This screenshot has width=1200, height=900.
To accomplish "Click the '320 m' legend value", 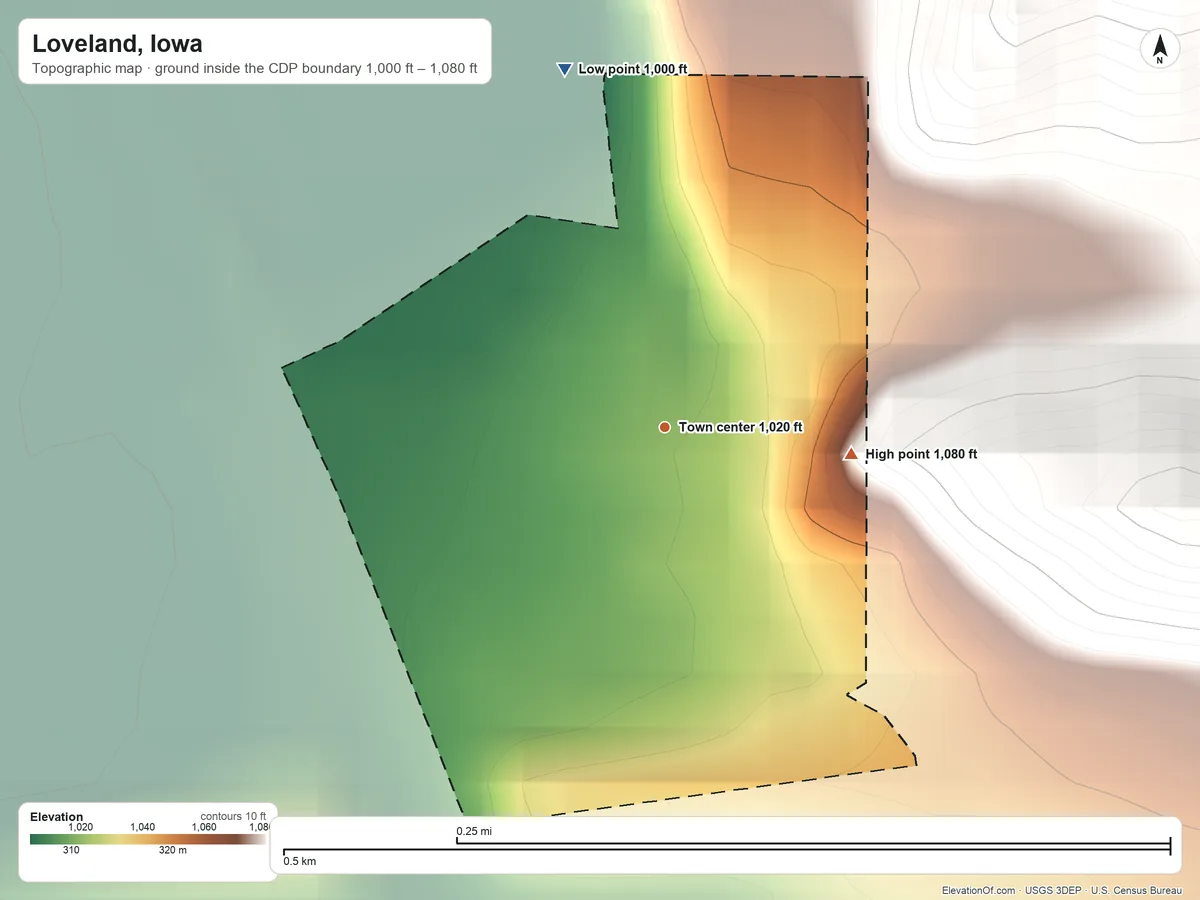I will click(x=173, y=851).
